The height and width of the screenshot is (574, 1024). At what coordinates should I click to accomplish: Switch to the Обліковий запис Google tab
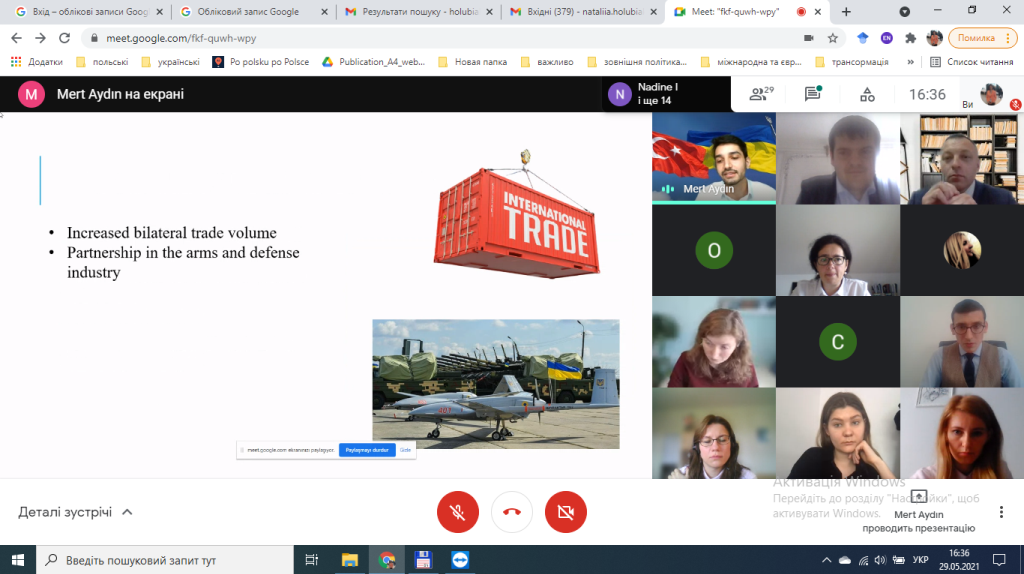[250, 12]
